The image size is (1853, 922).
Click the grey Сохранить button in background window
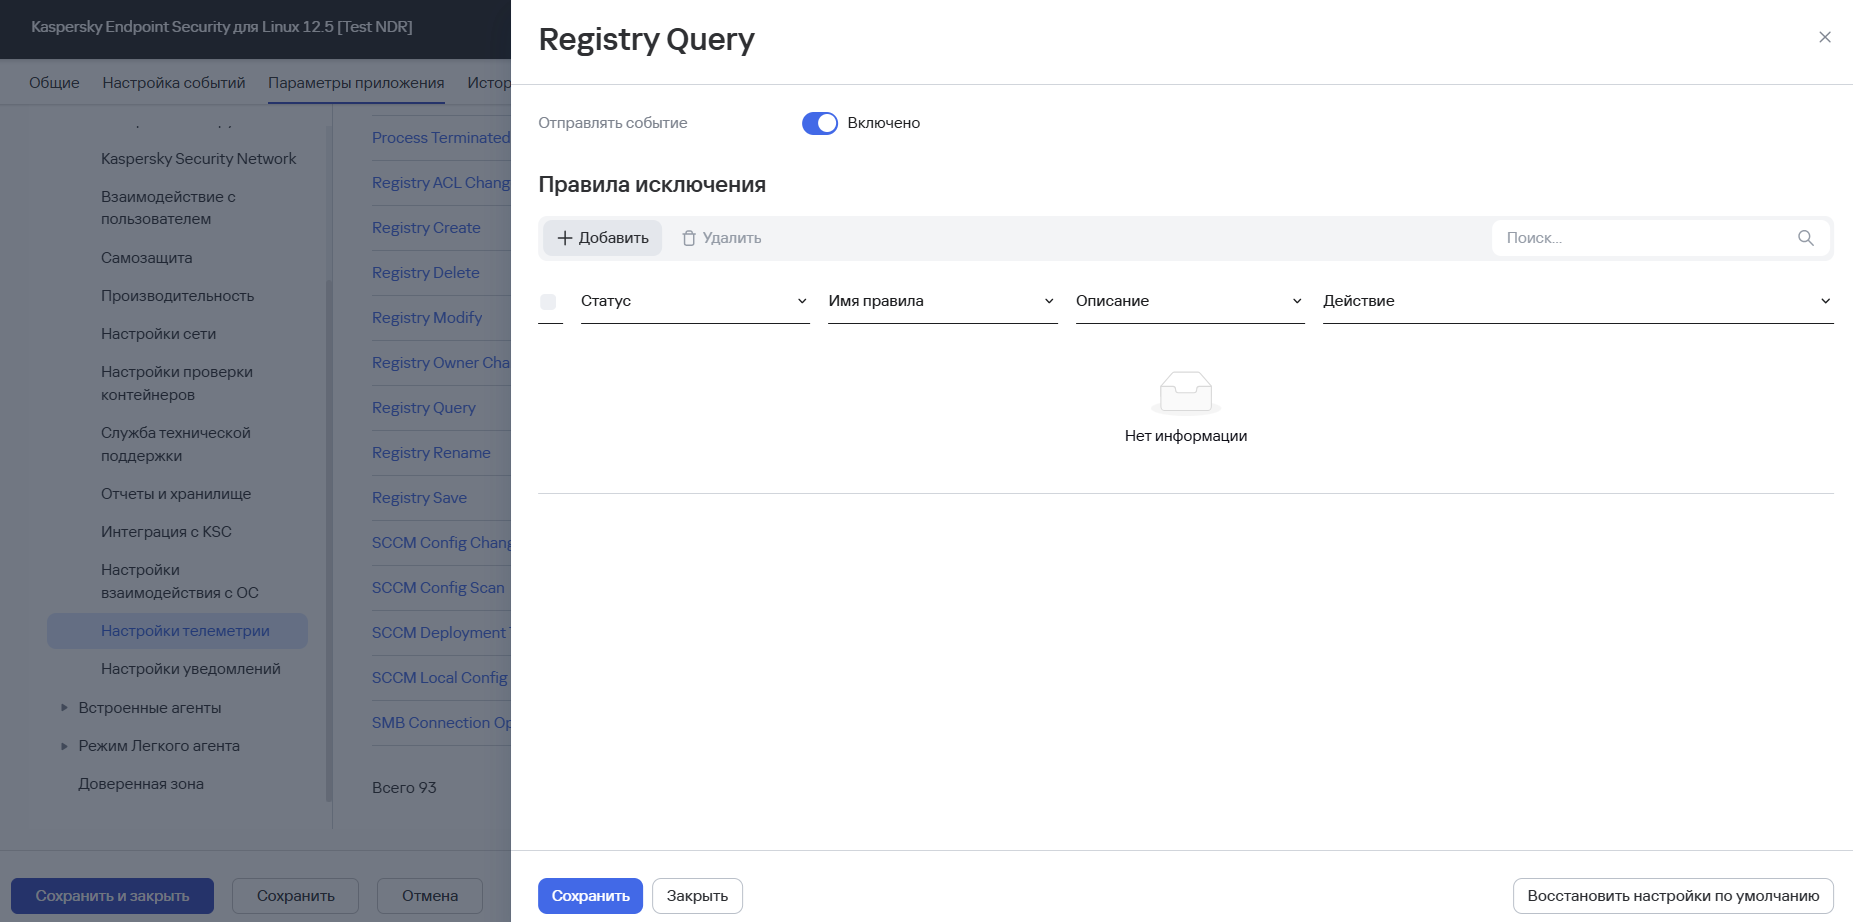[295, 896]
